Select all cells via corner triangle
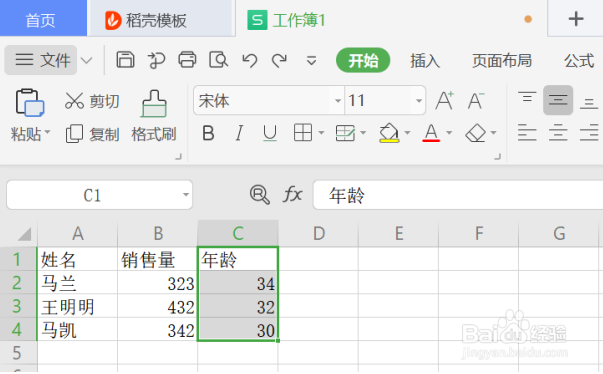The height and width of the screenshot is (374, 603). coord(24,234)
